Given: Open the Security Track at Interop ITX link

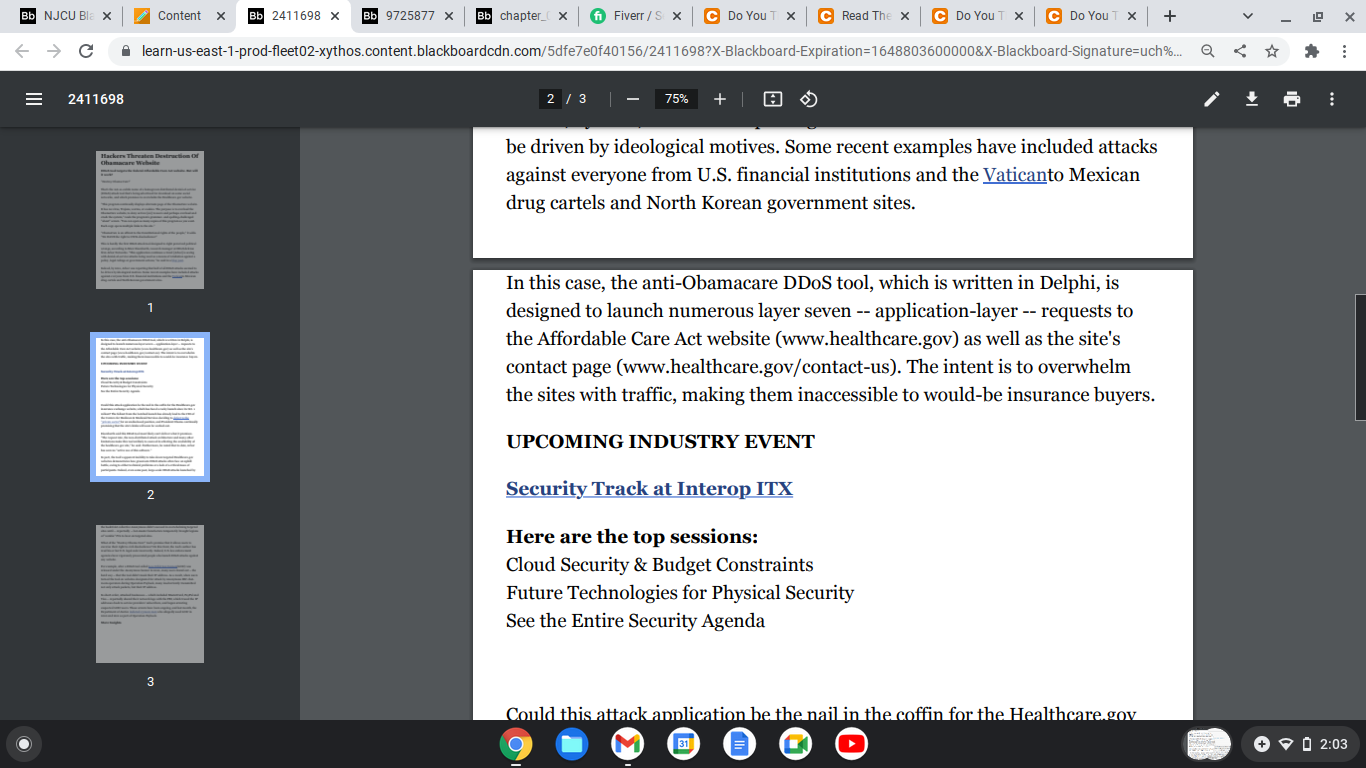Looking at the screenshot, I should (649, 489).
